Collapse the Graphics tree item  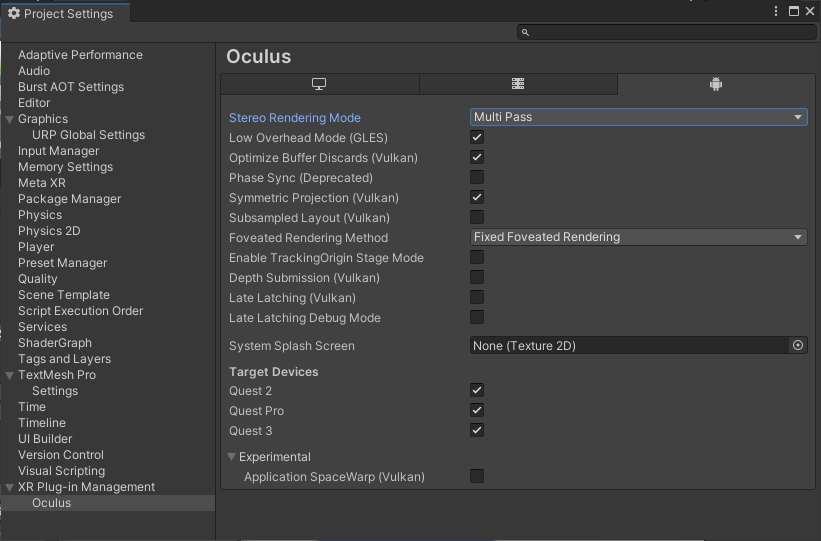9,119
